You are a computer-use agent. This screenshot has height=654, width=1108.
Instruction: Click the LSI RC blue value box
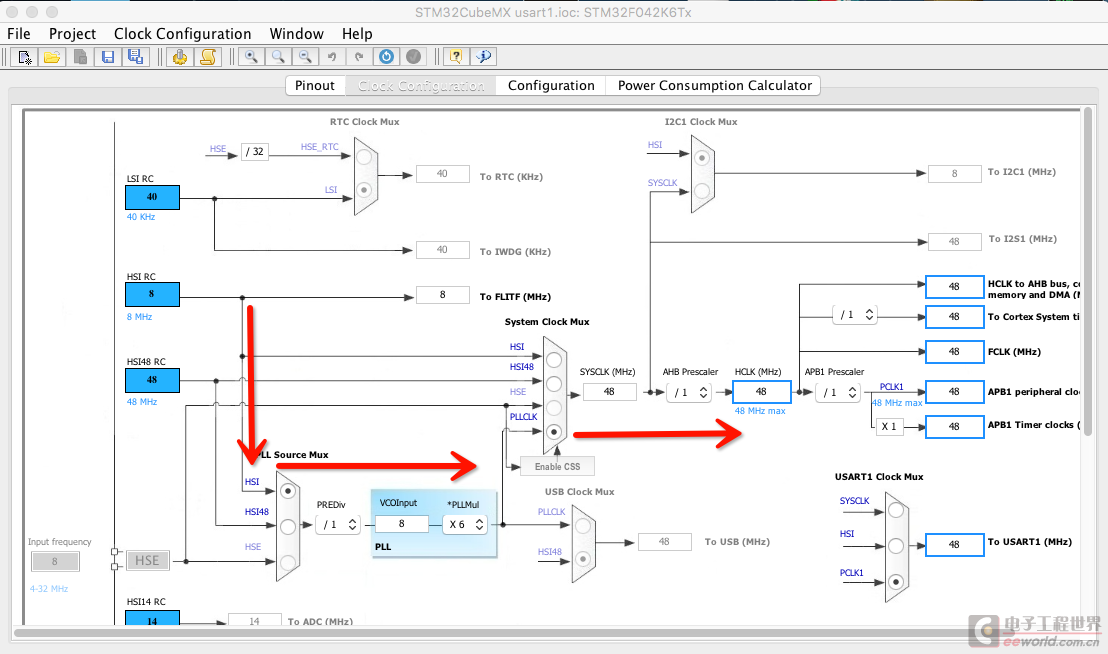point(153,197)
